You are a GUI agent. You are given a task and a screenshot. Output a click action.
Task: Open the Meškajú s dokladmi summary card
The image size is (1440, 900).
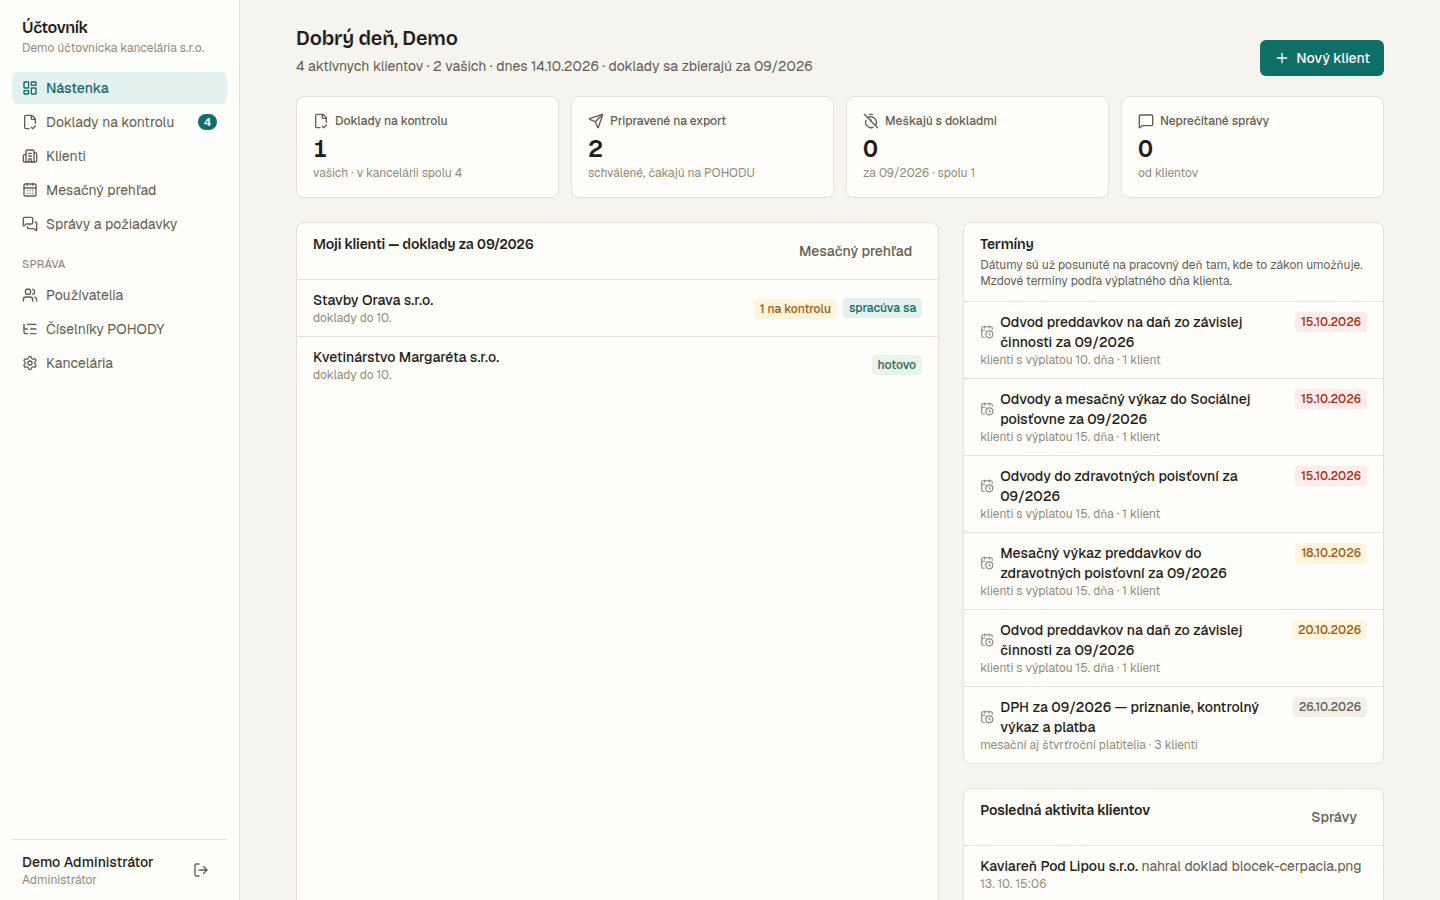977,147
